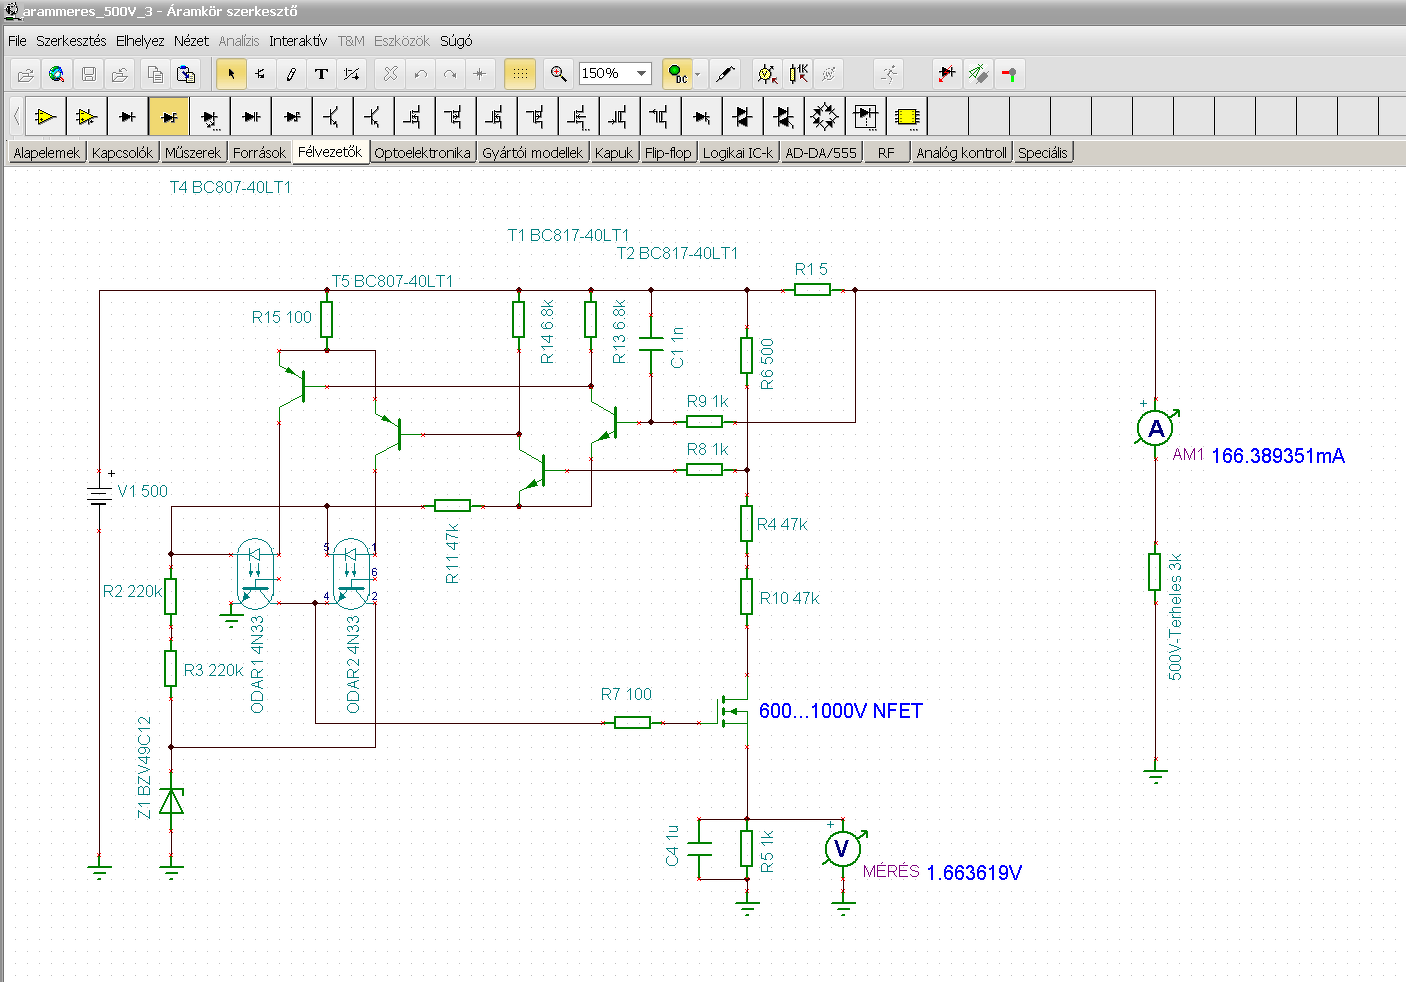Click the "R7 100" resistor label
This screenshot has width=1406, height=982.
(626, 694)
